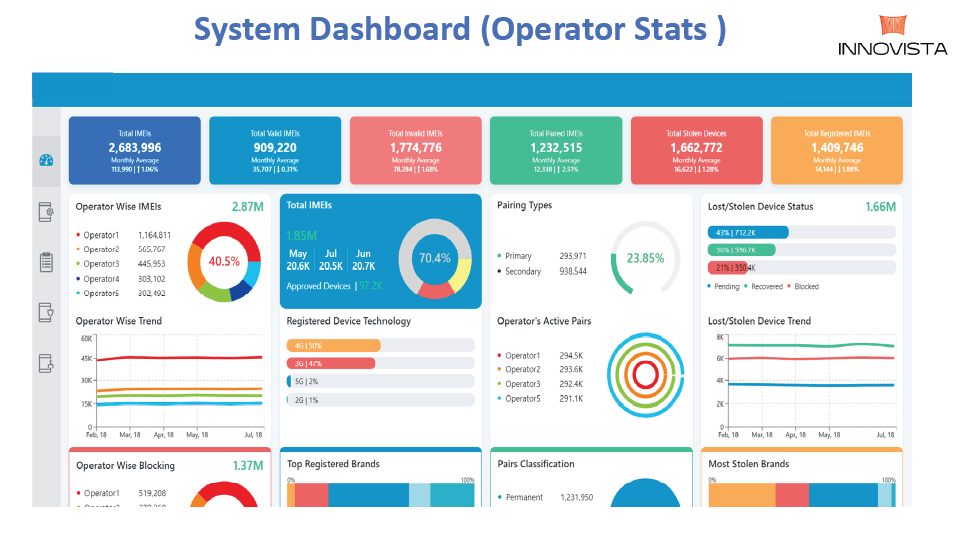
Task: Click the 23.85% pairing gauge
Action: (x=645, y=257)
